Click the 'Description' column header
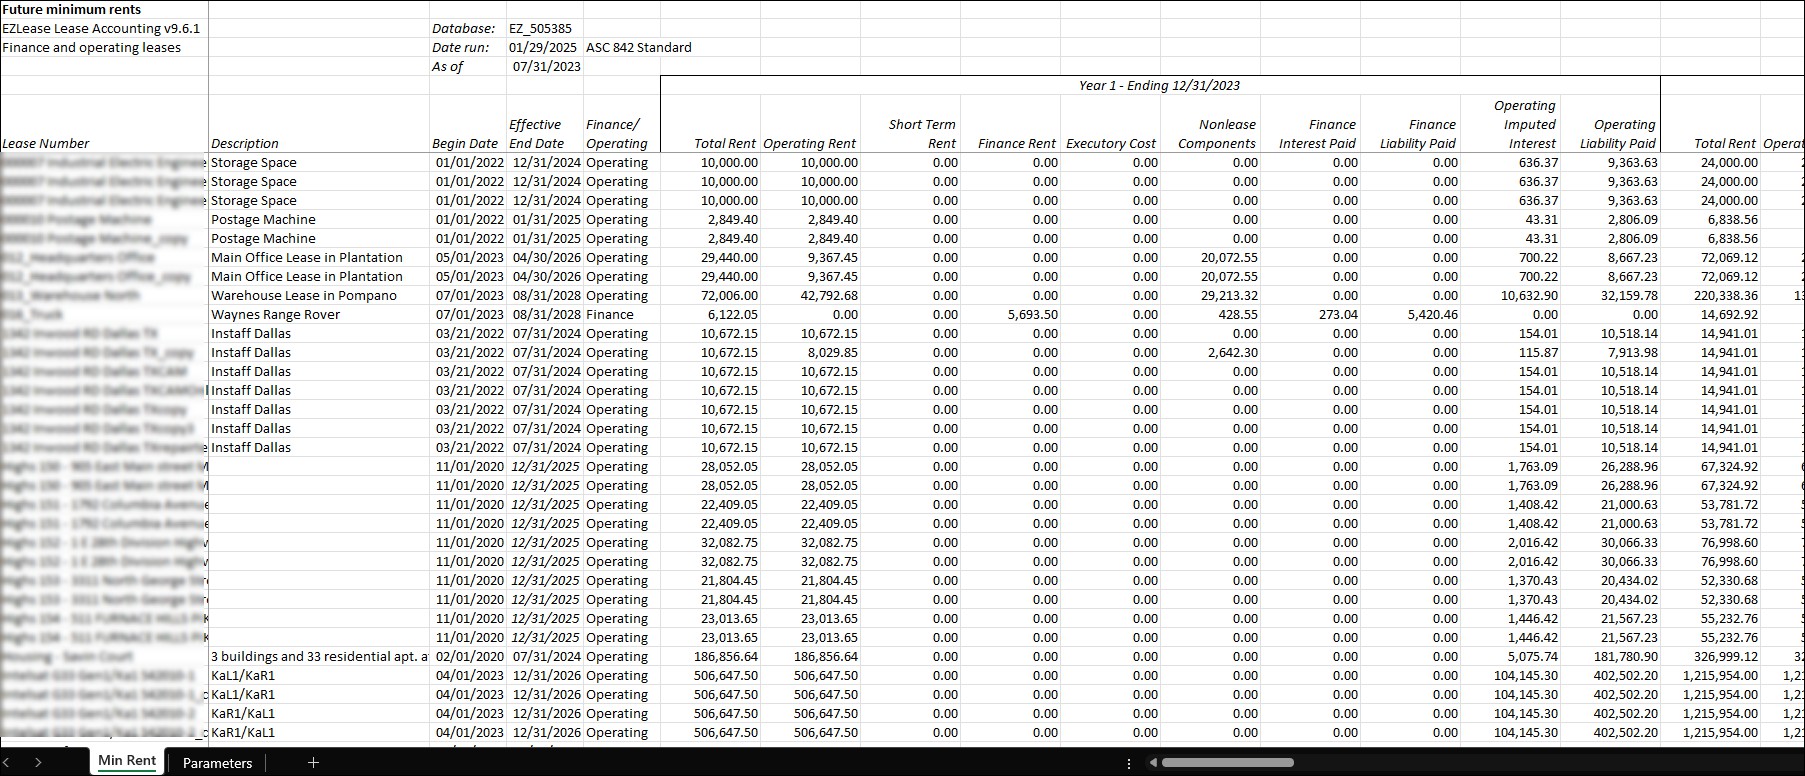This screenshot has height=776, width=1805. pyautogui.click(x=245, y=143)
